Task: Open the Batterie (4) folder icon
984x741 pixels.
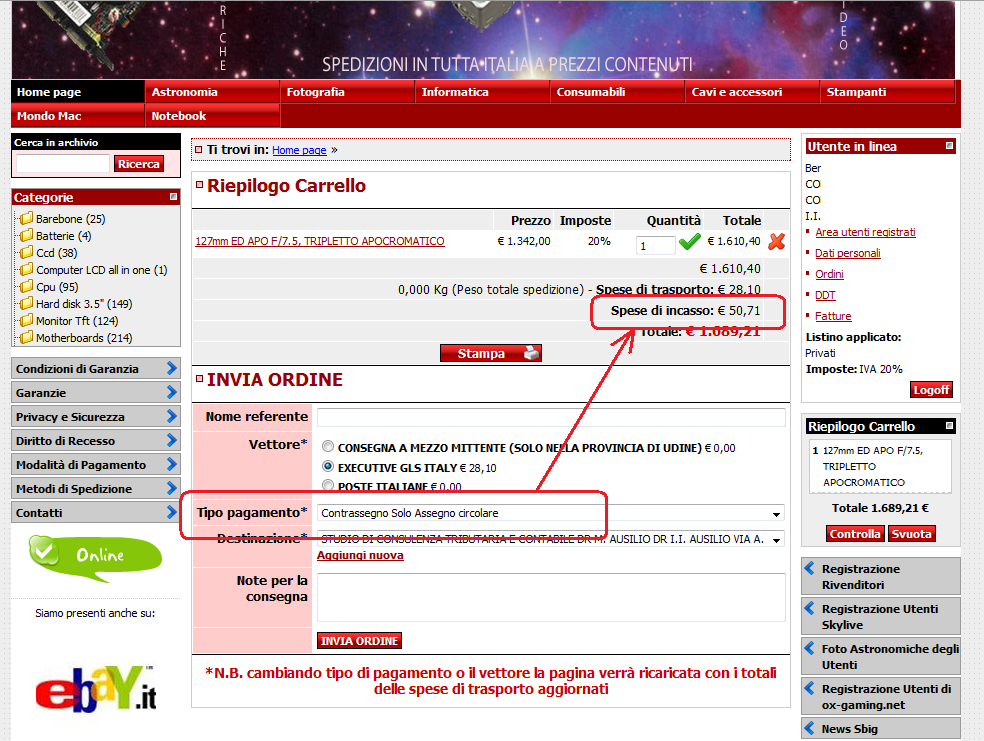Action: point(26,235)
